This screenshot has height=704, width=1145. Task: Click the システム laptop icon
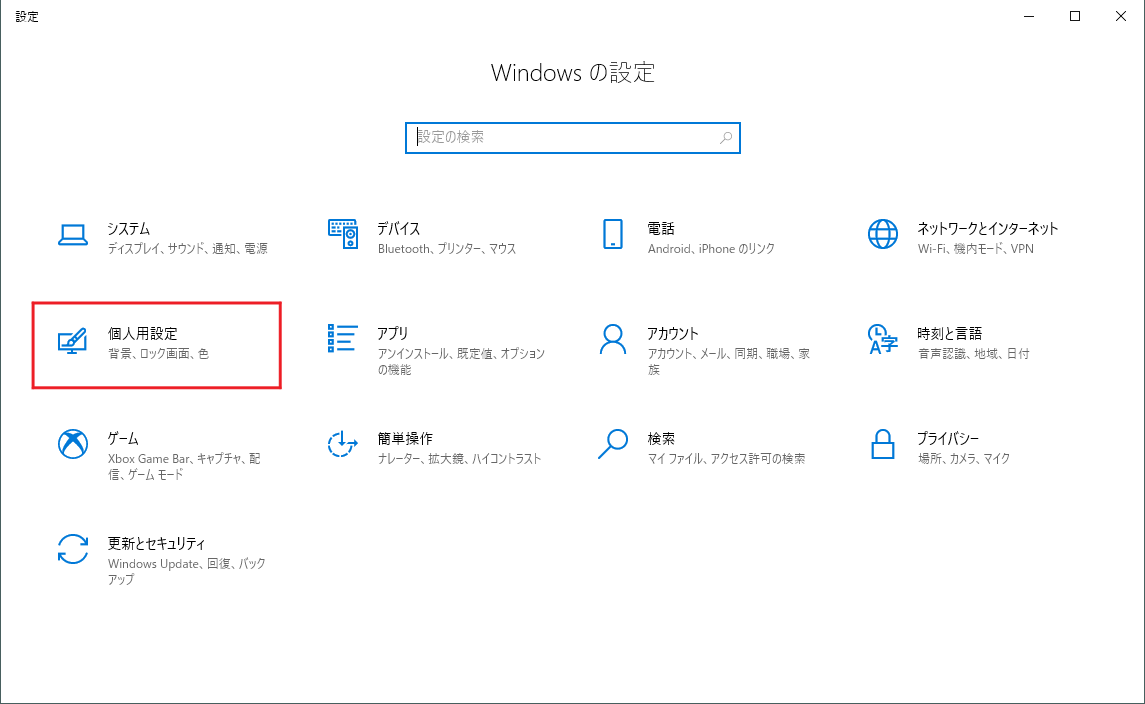click(x=73, y=234)
